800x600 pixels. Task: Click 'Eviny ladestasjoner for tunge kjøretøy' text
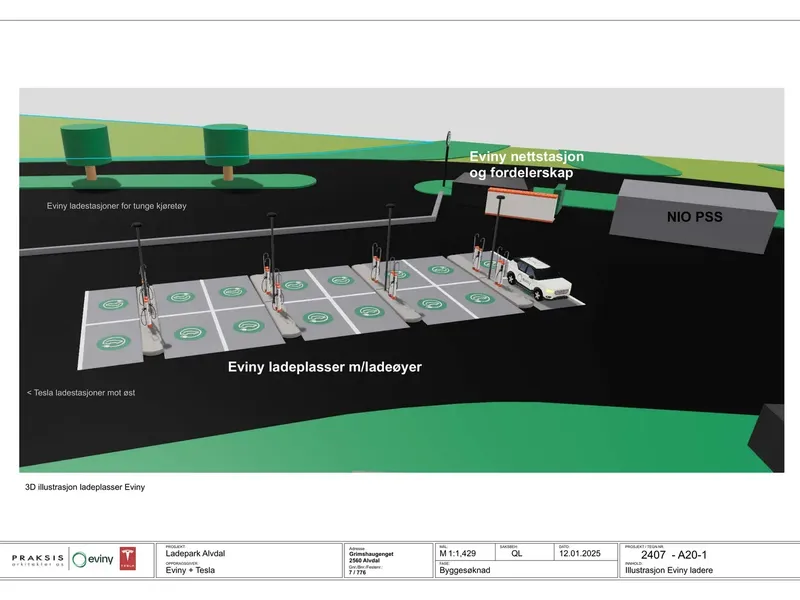click(x=116, y=206)
